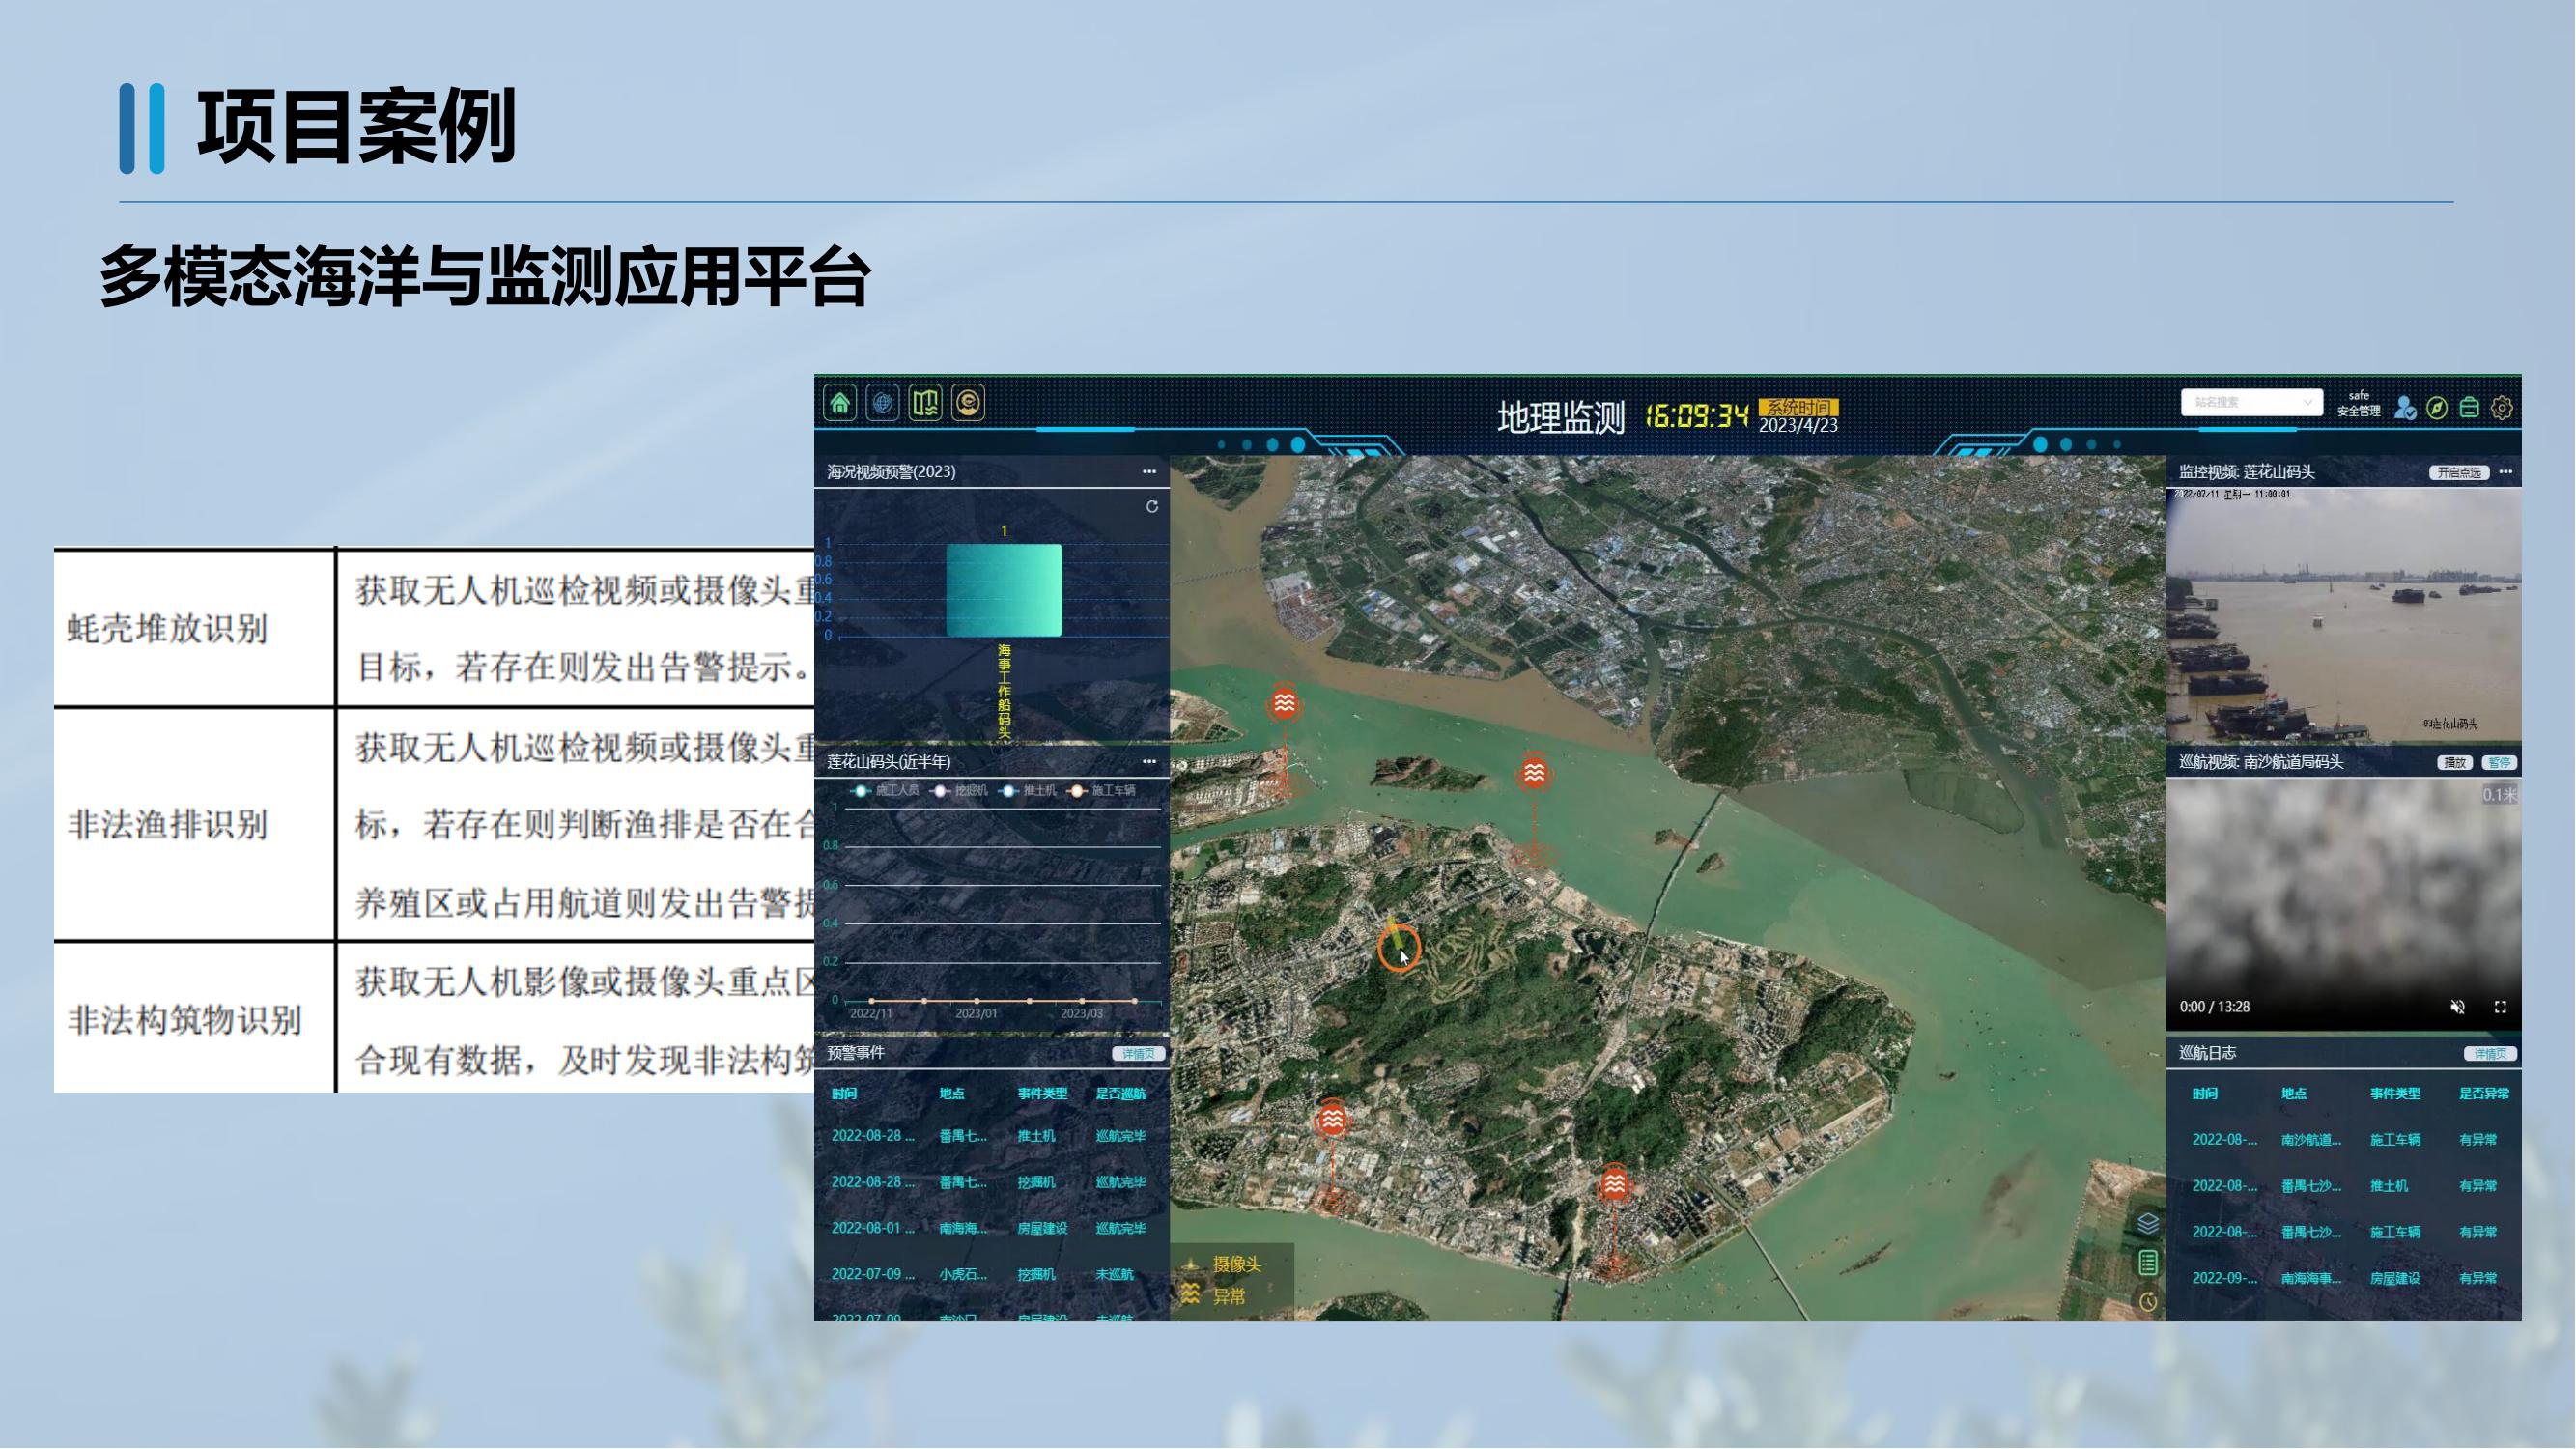Viewport: 2576px width, 1449px height.
Task: Open 预警事件 详情页 link
Action: (1137, 1053)
